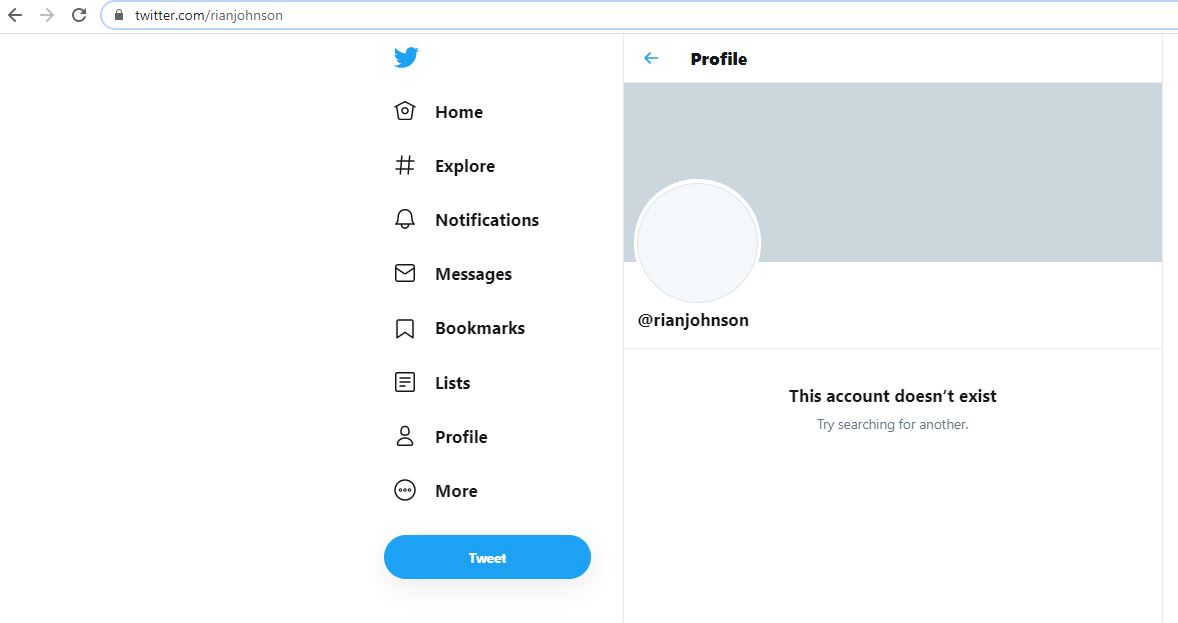The image size is (1178, 623).
Task: Click the Bookmarks ribbon icon
Action: (405, 328)
